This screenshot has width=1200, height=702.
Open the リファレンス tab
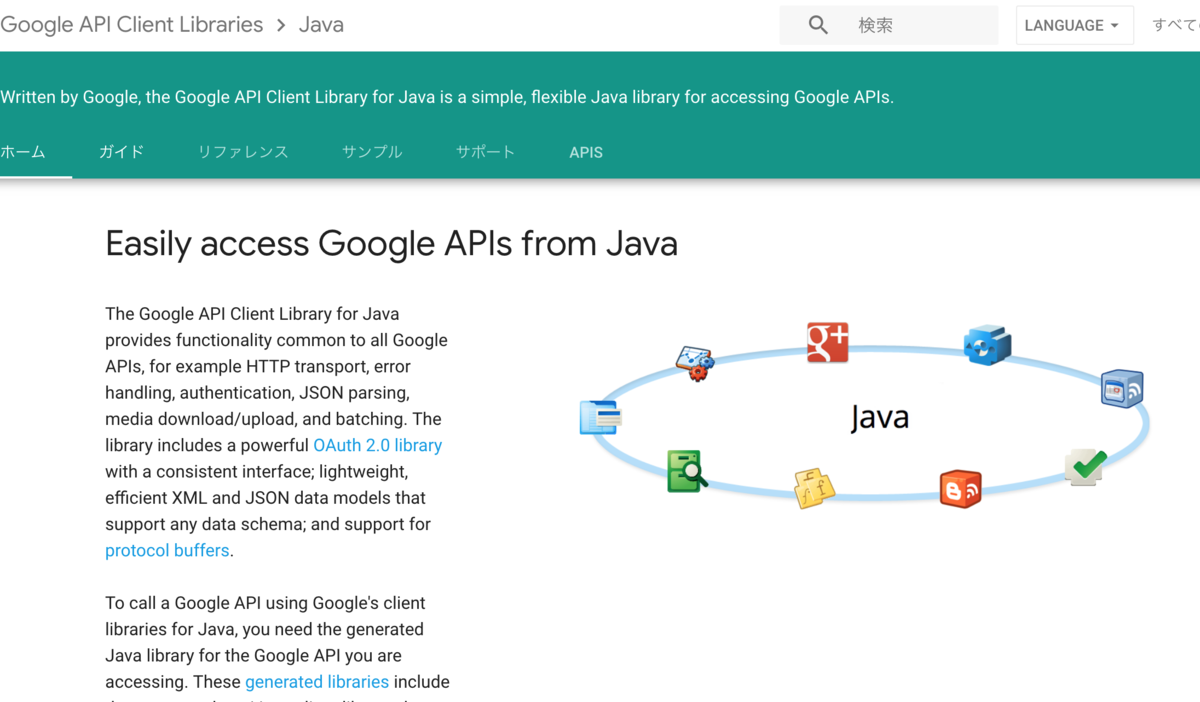point(243,152)
